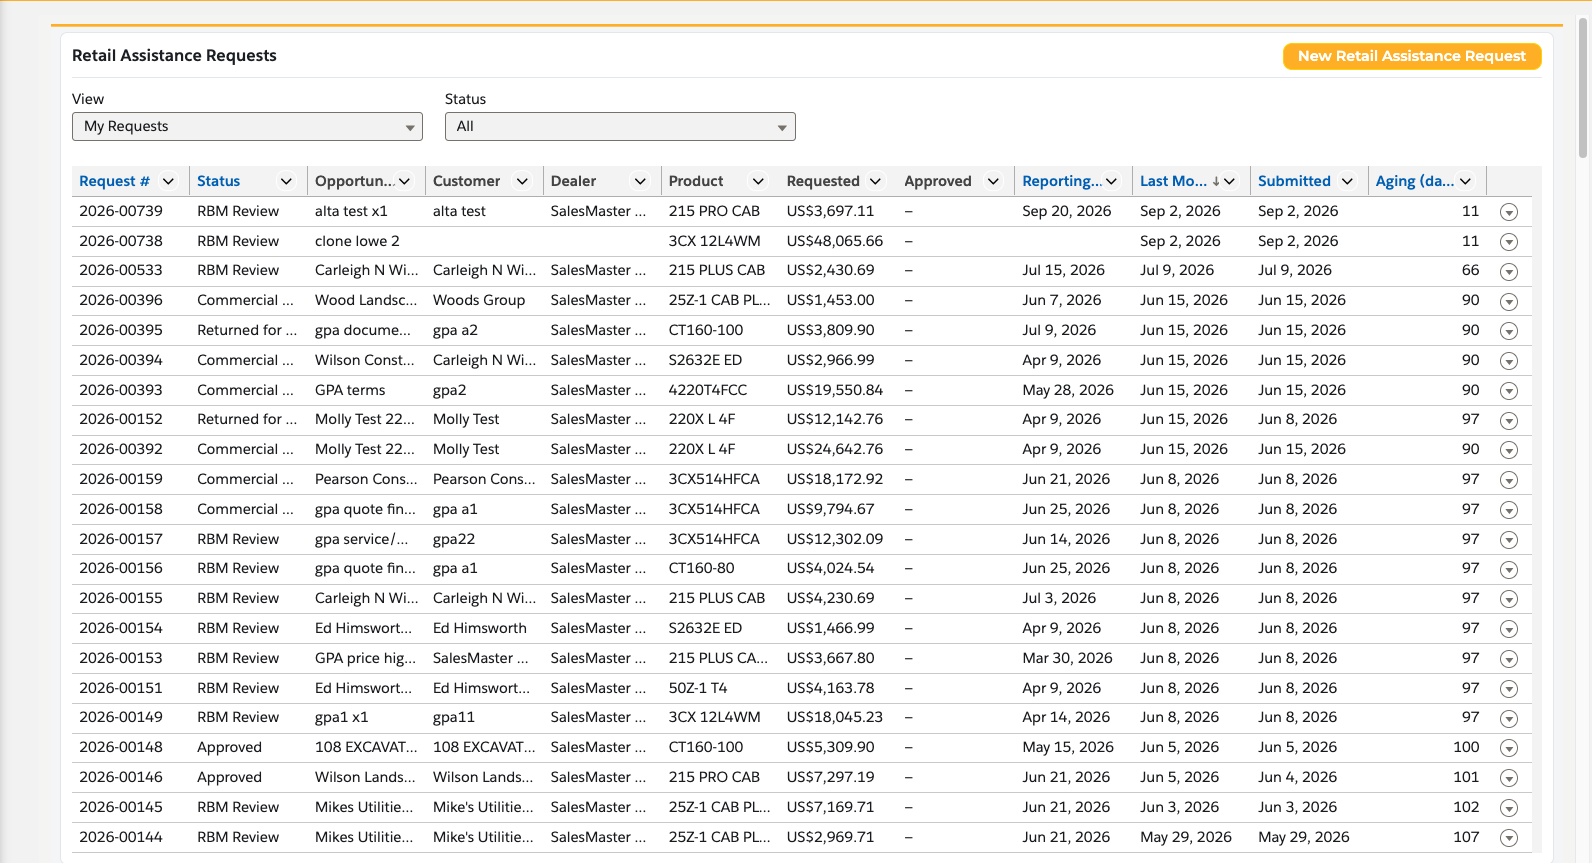
Task: Sort by Submitted column header label
Action: [1294, 181]
